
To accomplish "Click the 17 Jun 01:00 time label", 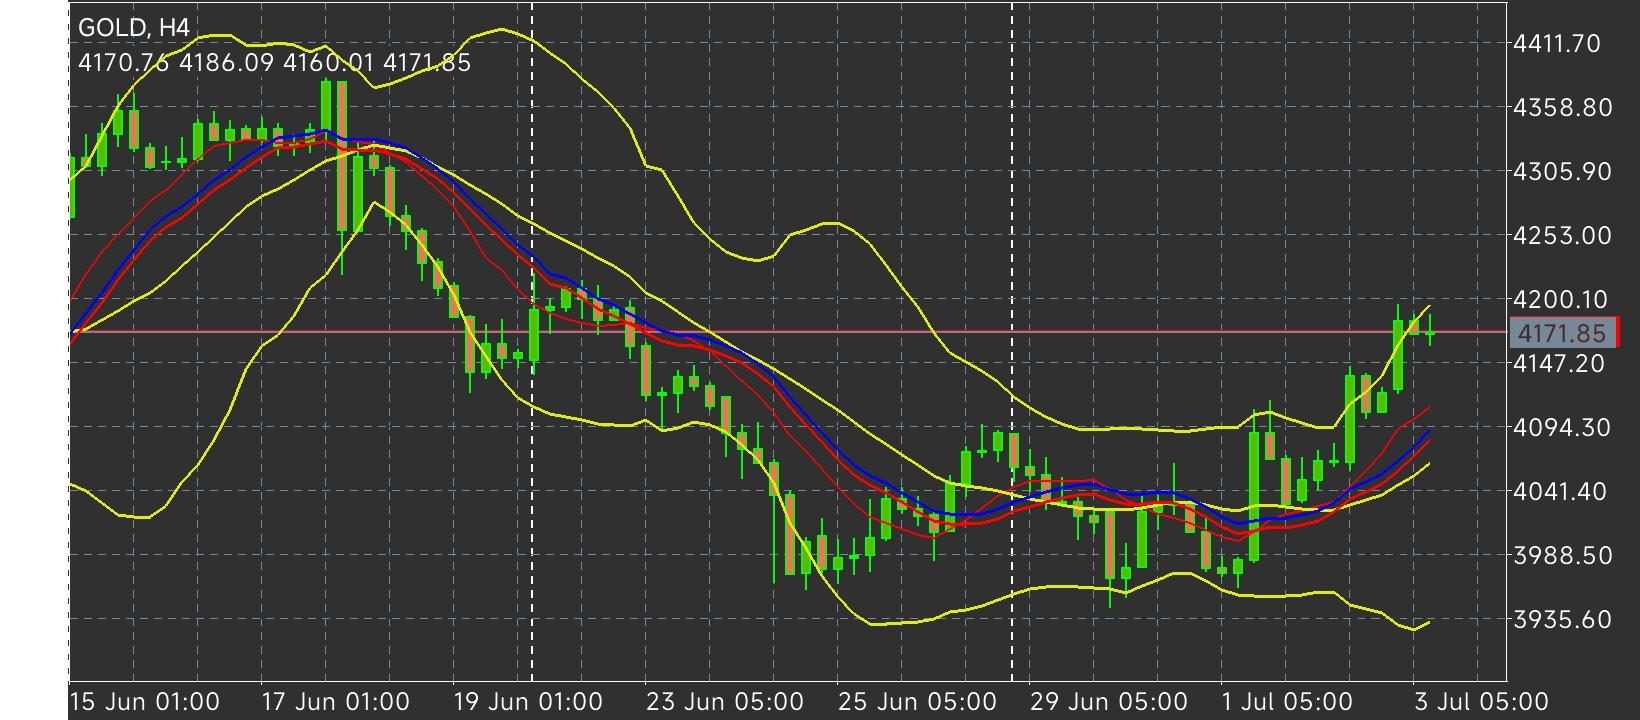I will point(335,702).
